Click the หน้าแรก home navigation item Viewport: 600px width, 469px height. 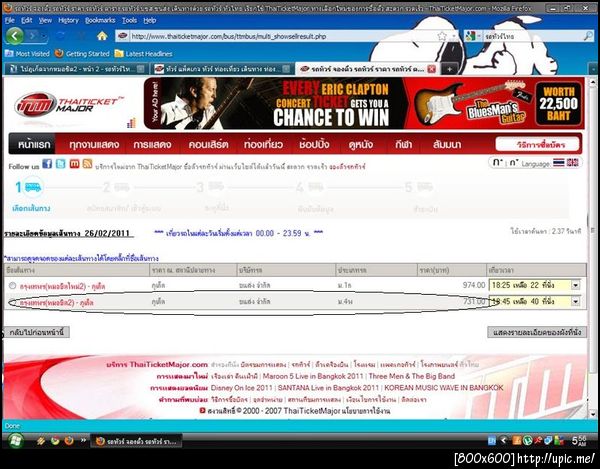[34, 145]
